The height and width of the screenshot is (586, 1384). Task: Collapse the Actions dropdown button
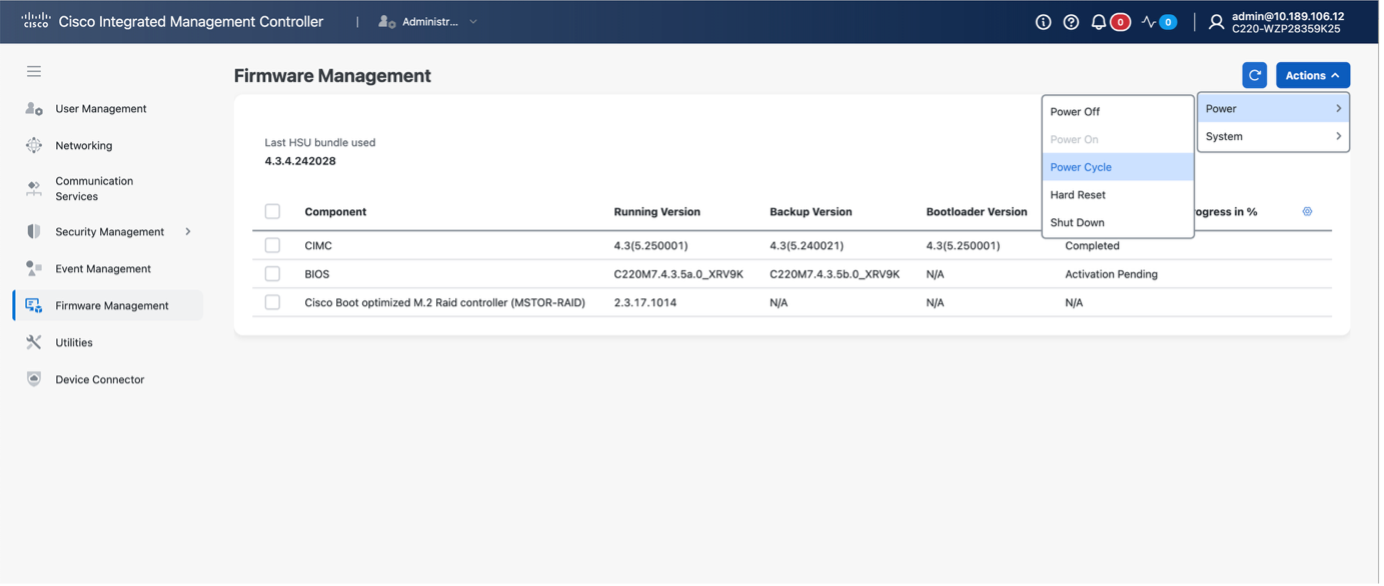tap(1312, 75)
